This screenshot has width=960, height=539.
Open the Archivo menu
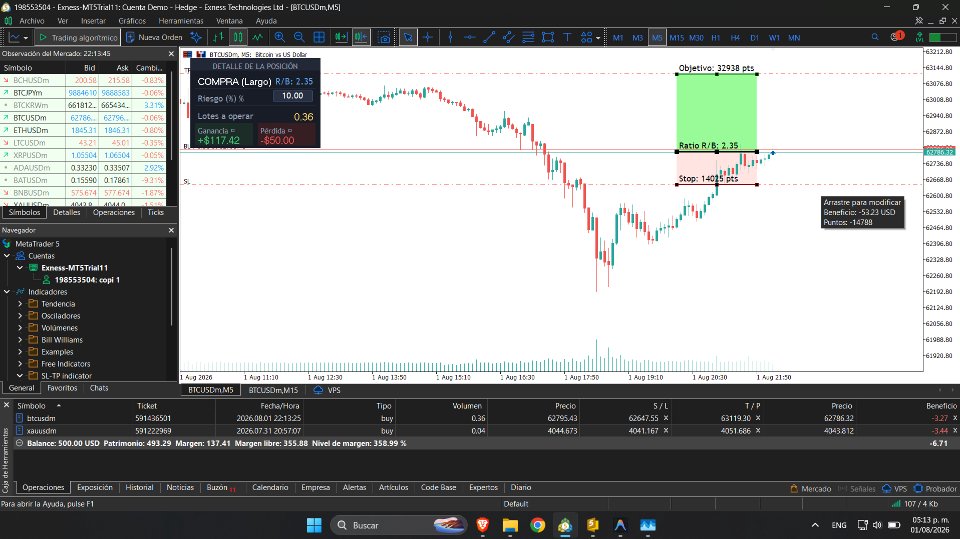pos(32,21)
